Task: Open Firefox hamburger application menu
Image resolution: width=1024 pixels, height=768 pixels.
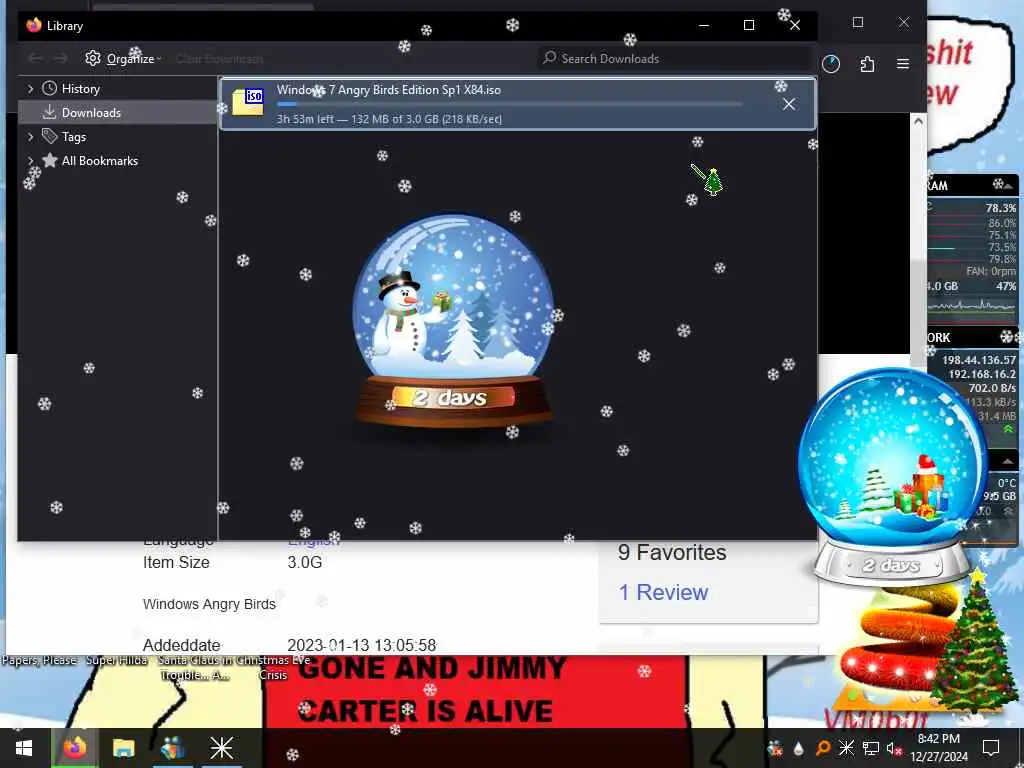Action: [x=903, y=64]
